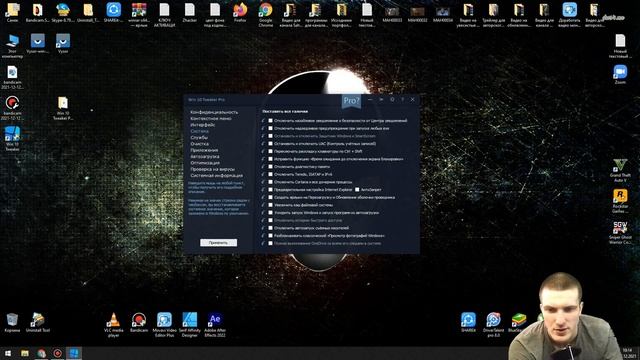This screenshot has width=640, height=360.
Task: Open Проверка на вирусы section
Action: point(212,169)
